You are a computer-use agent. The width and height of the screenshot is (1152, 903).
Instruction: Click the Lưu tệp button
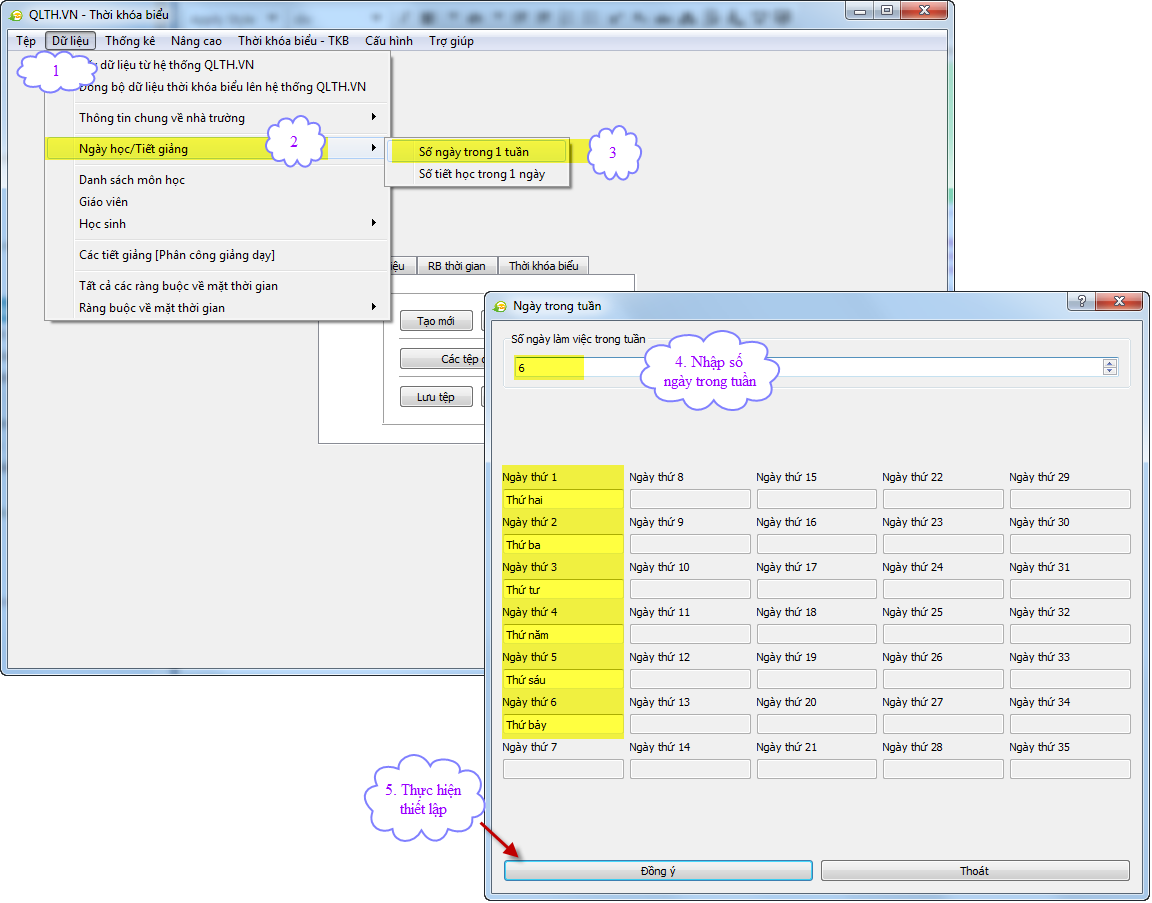point(436,397)
